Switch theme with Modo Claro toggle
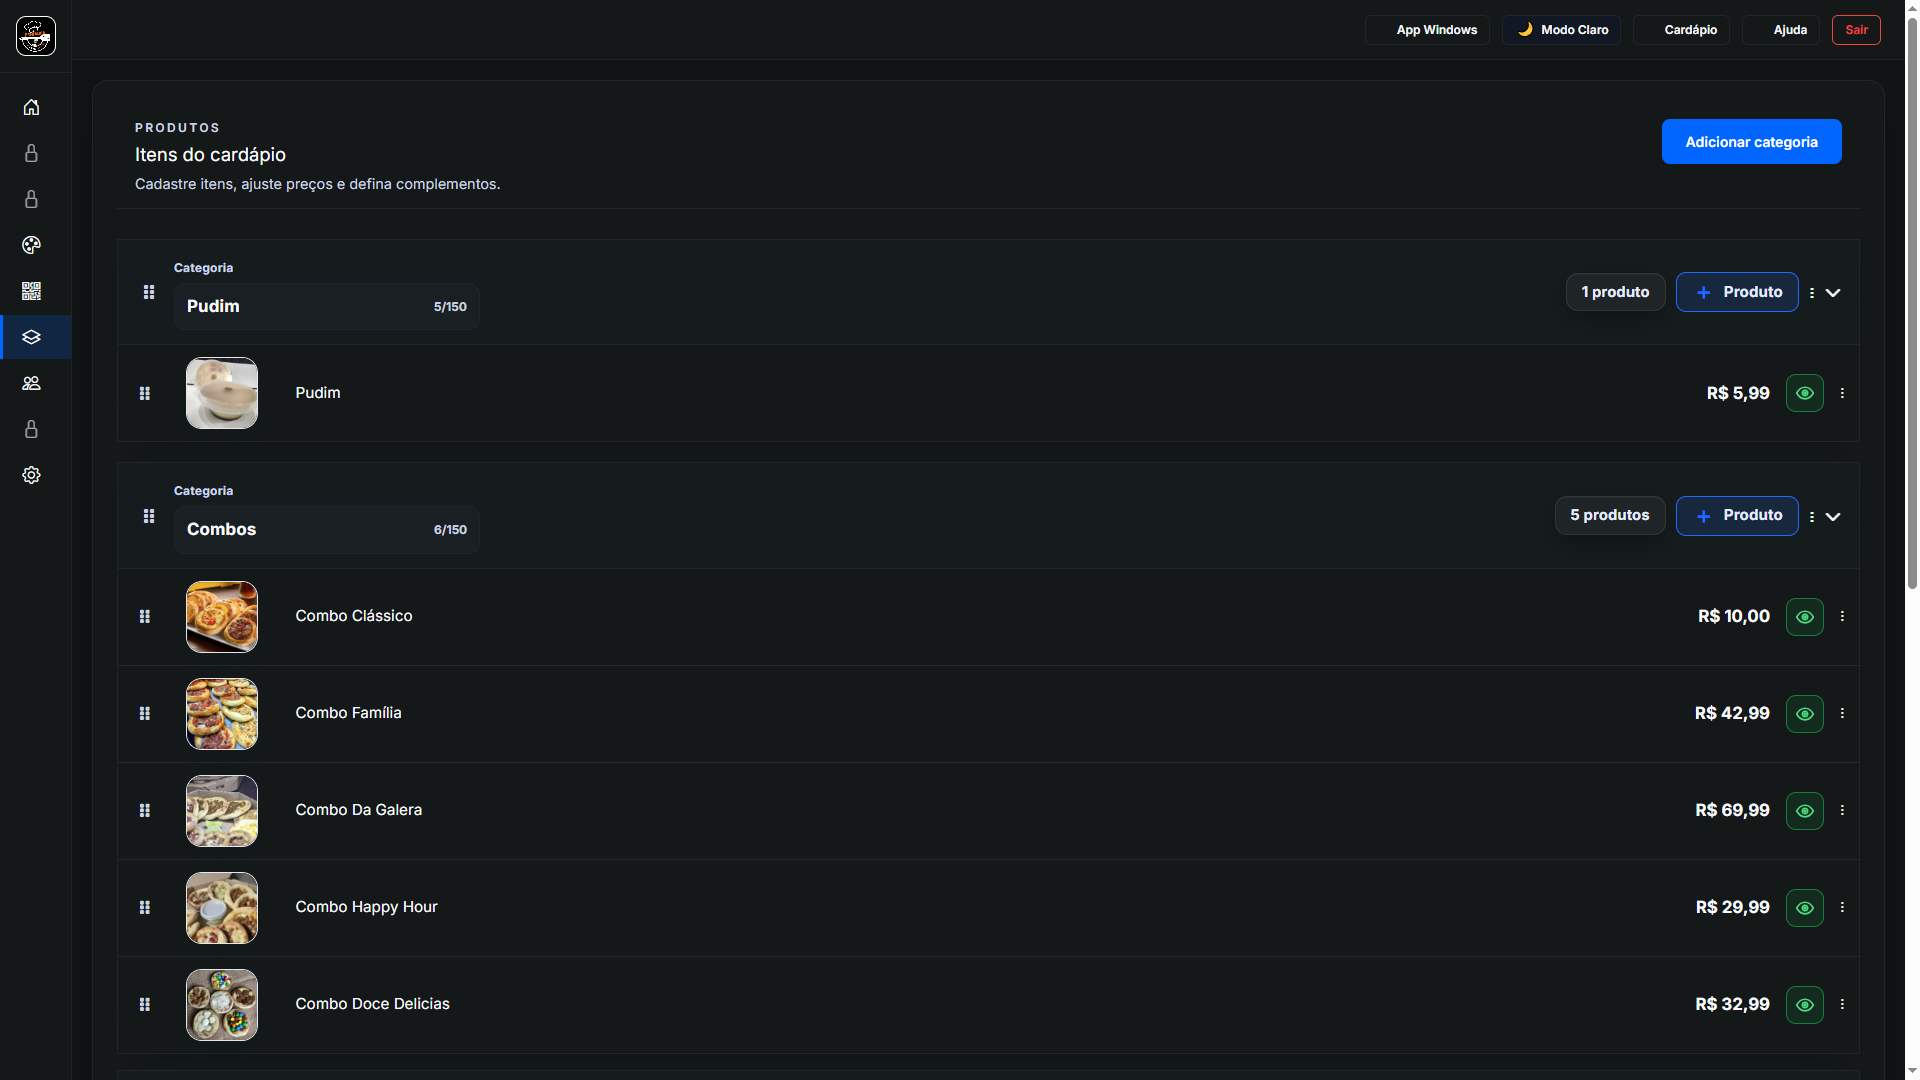This screenshot has height=1080, width=1920. 1561,30
